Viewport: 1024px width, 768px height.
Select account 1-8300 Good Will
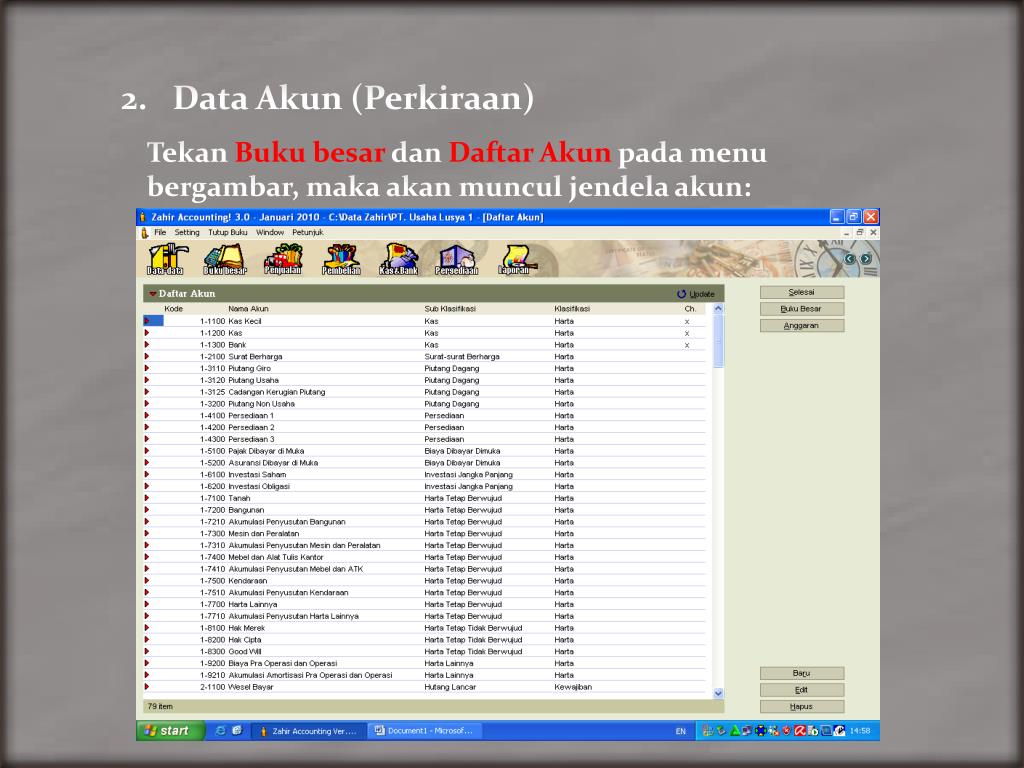[x=424, y=651]
